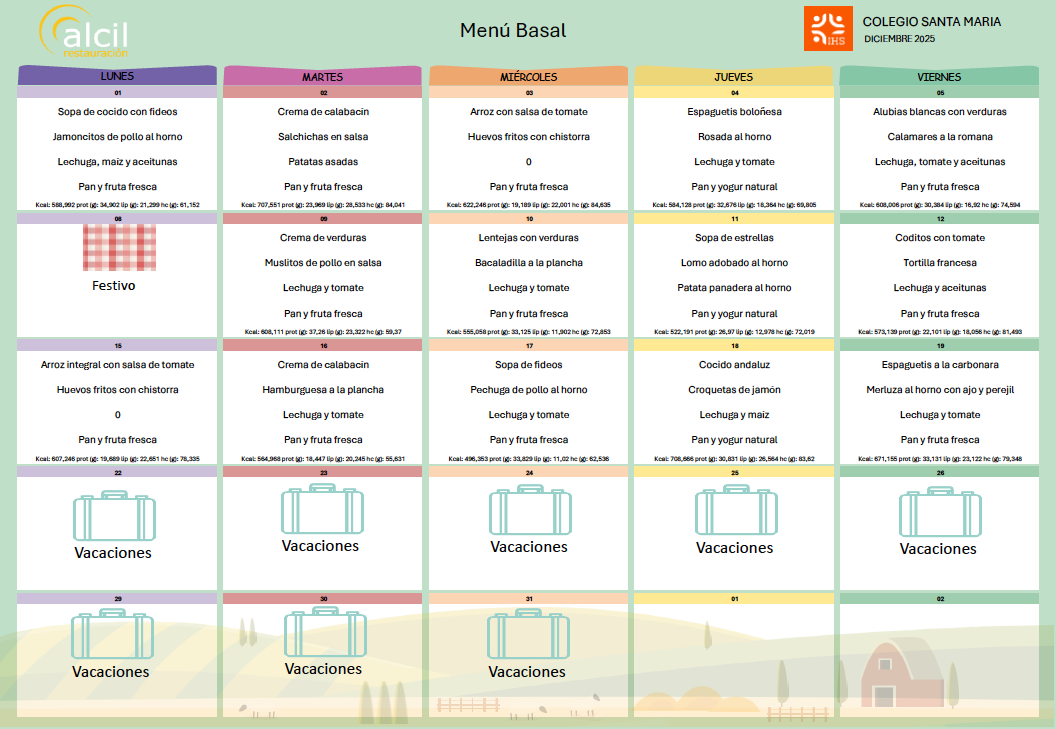
Task: Click the suitcase icon on day 30
Action: pyautogui.click(x=324, y=631)
